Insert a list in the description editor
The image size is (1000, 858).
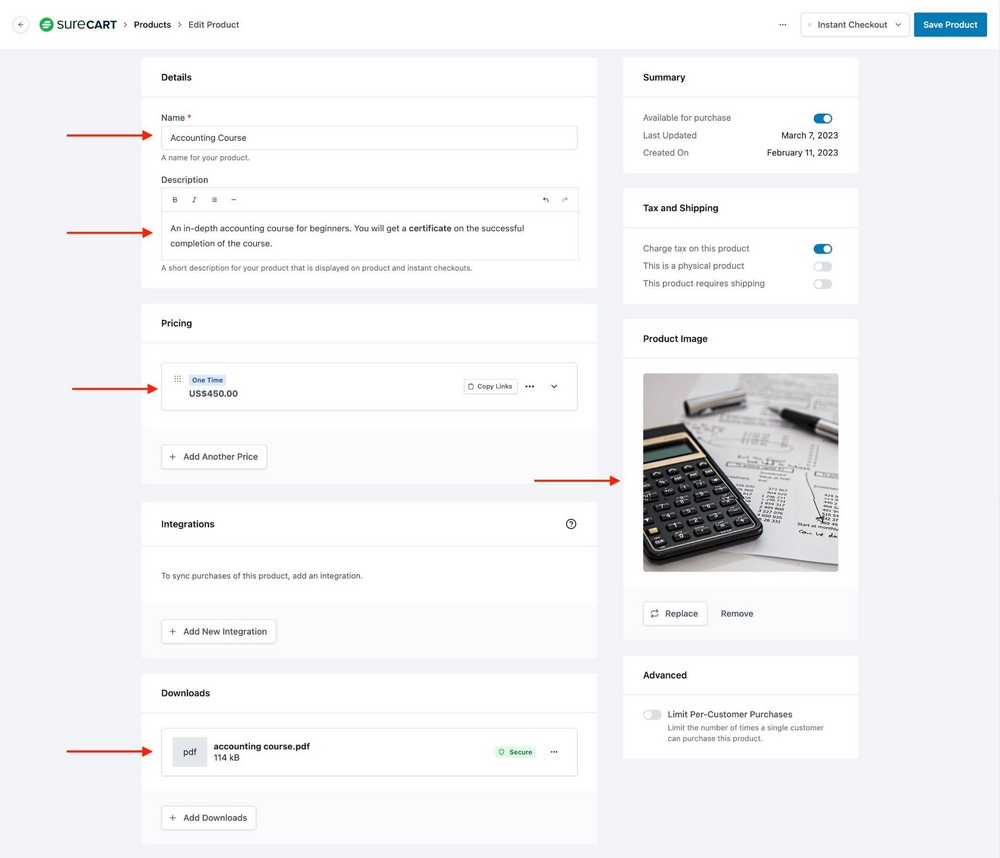click(x=212, y=199)
